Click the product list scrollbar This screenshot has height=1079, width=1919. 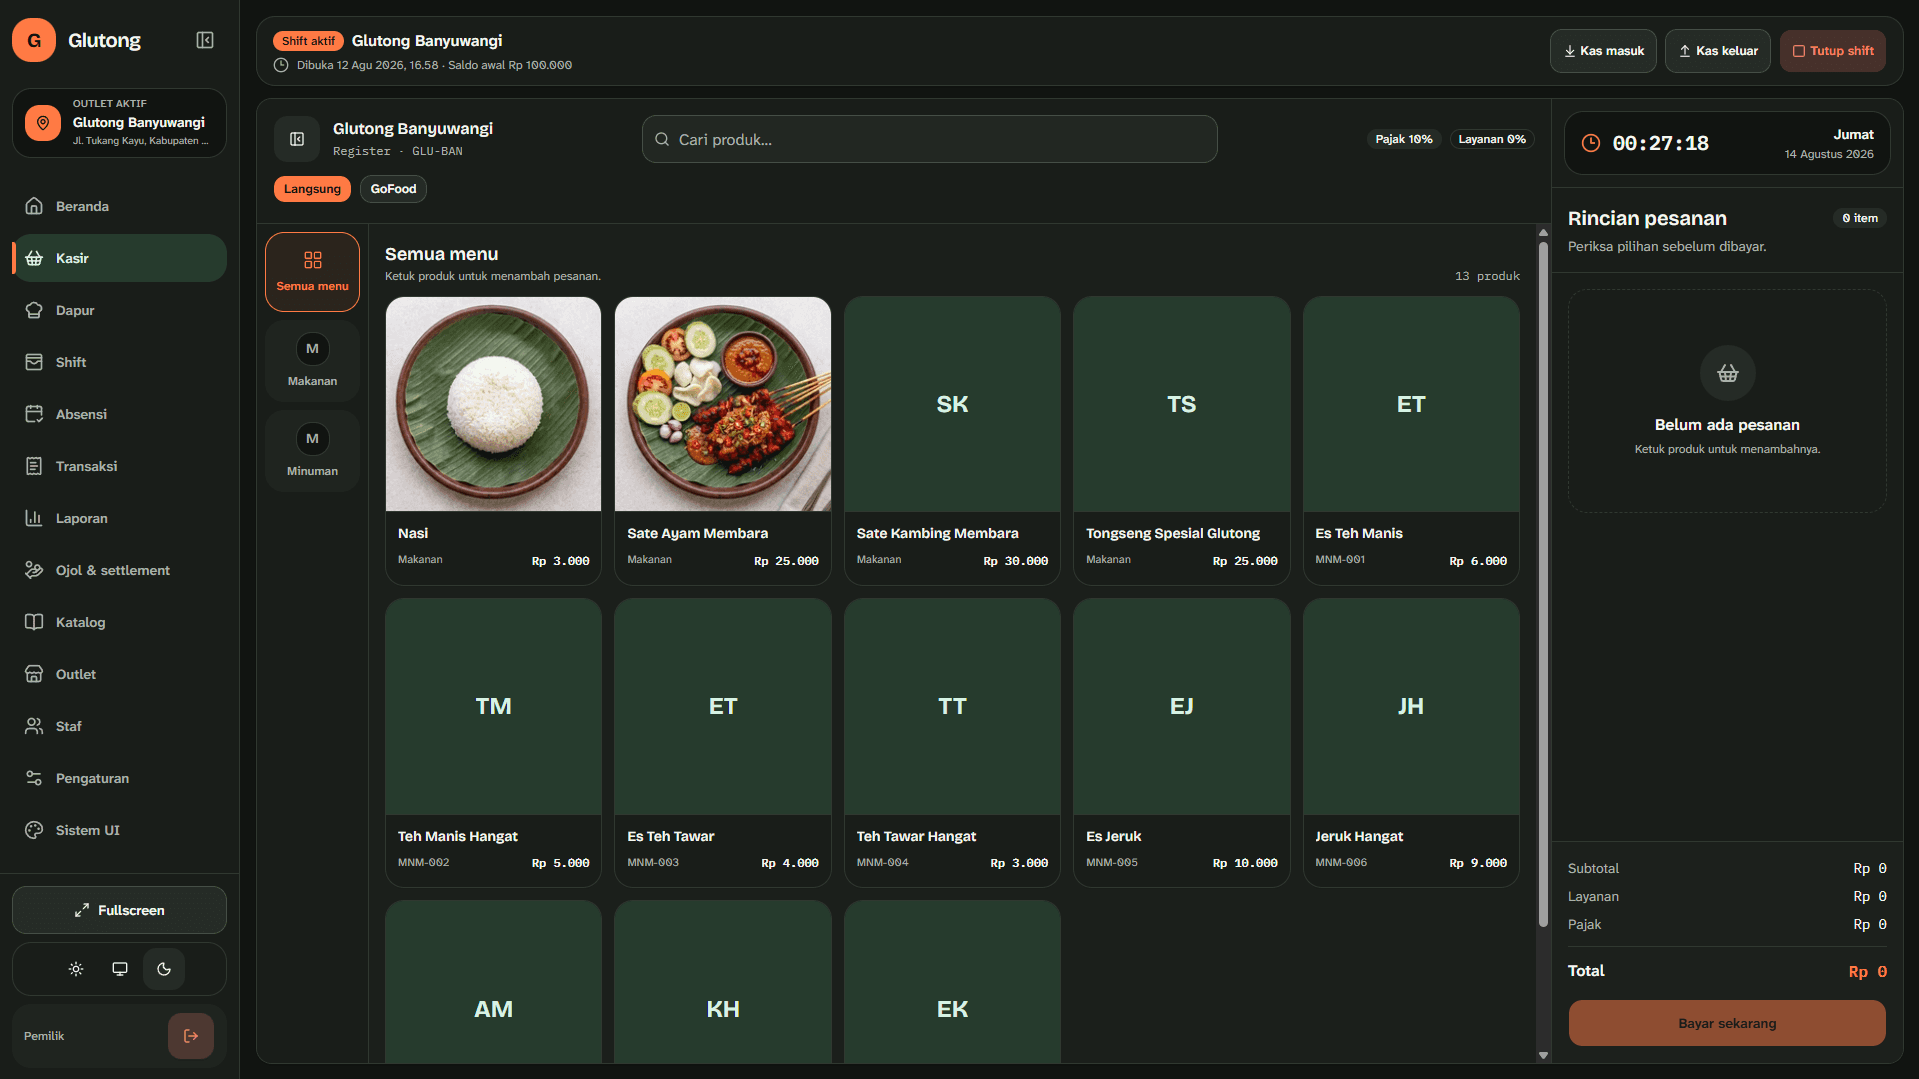pos(1543,585)
